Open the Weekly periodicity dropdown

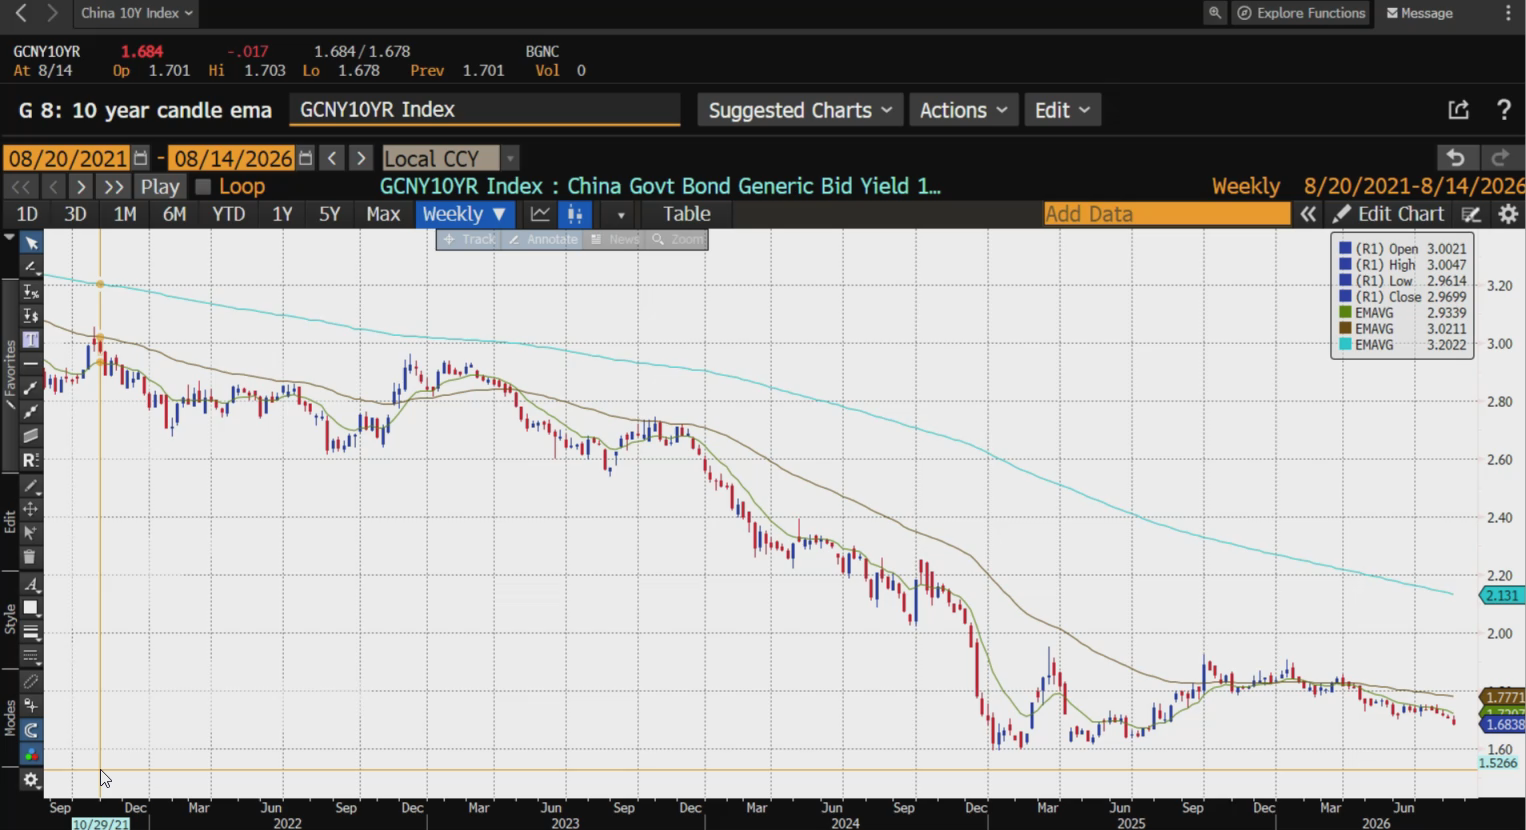(x=465, y=214)
